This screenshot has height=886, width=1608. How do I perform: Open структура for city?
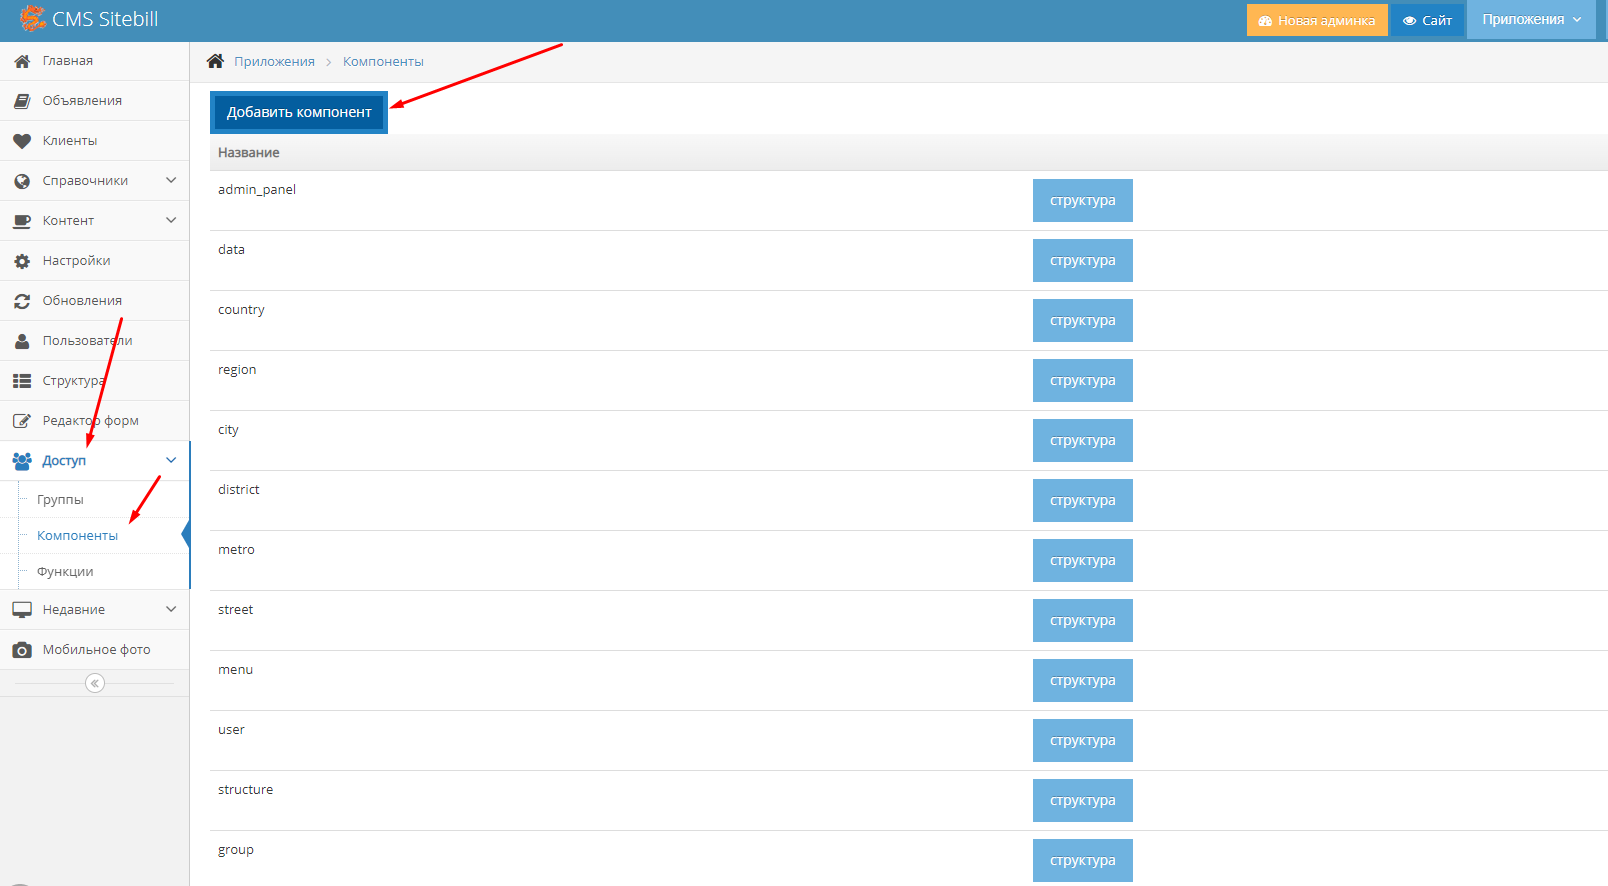point(1083,441)
